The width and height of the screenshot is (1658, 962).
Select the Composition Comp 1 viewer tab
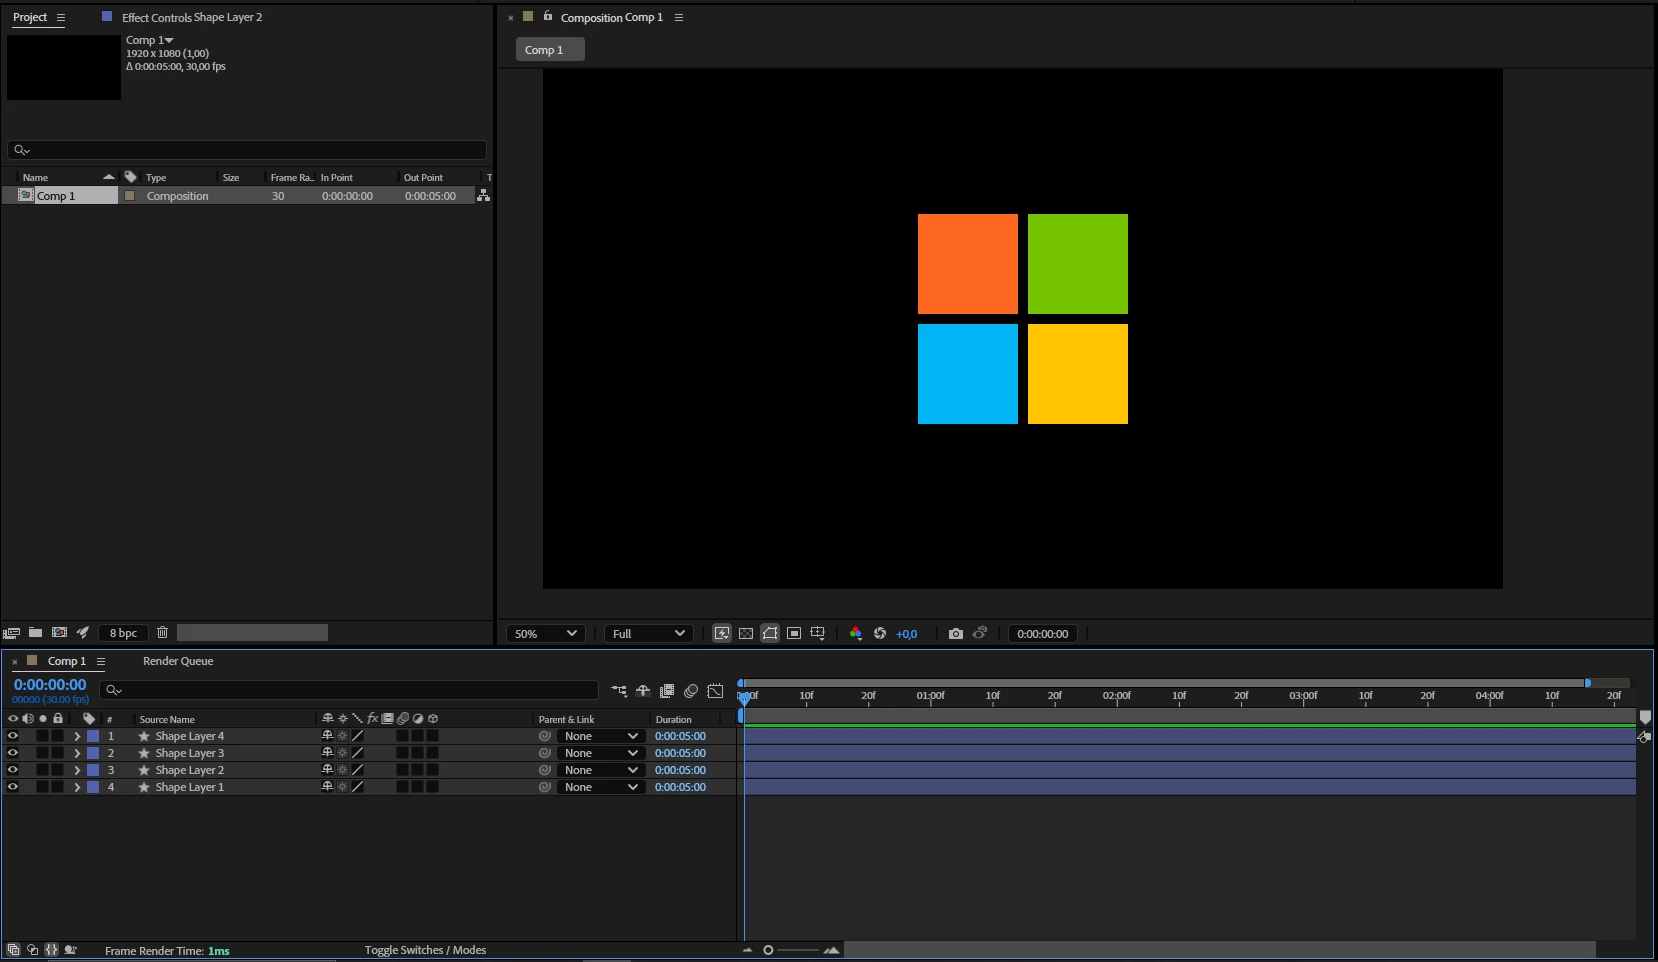click(611, 17)
